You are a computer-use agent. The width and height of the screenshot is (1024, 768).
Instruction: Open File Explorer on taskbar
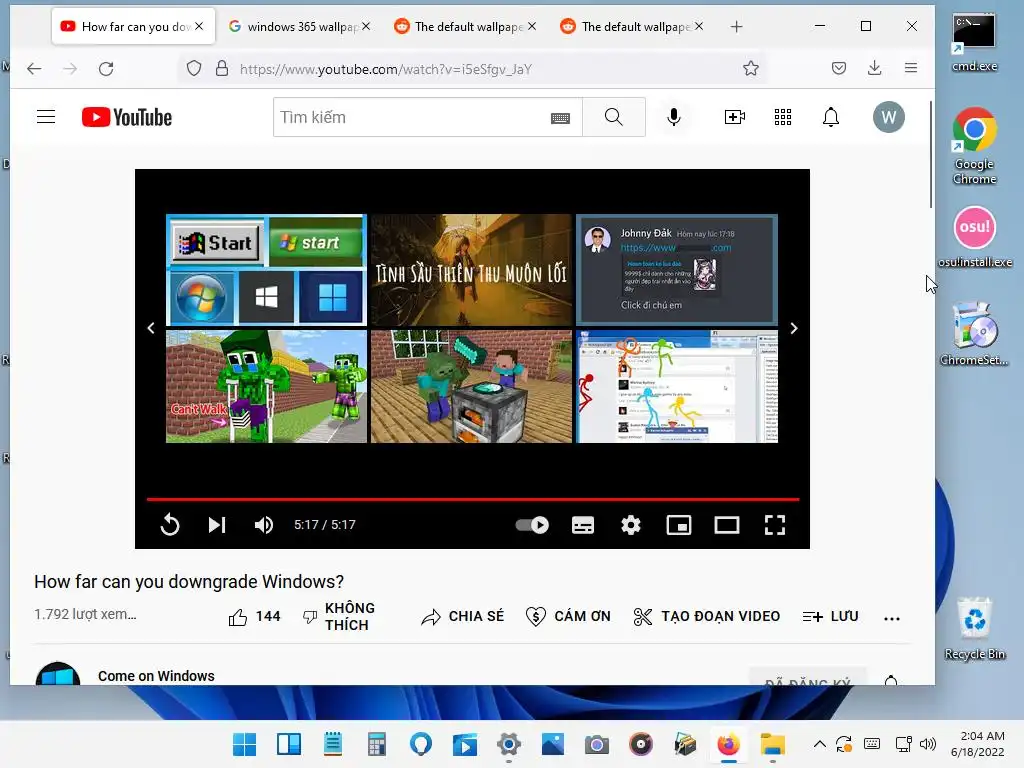pyautogui.click(x=773, y=744)
